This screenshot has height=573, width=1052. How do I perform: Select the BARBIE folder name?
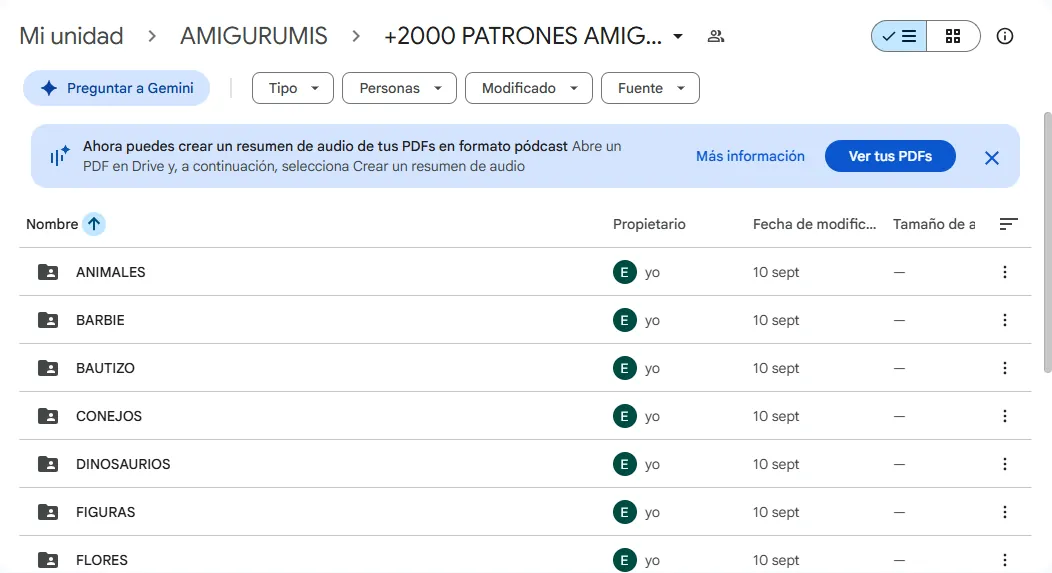coord(100,320)
